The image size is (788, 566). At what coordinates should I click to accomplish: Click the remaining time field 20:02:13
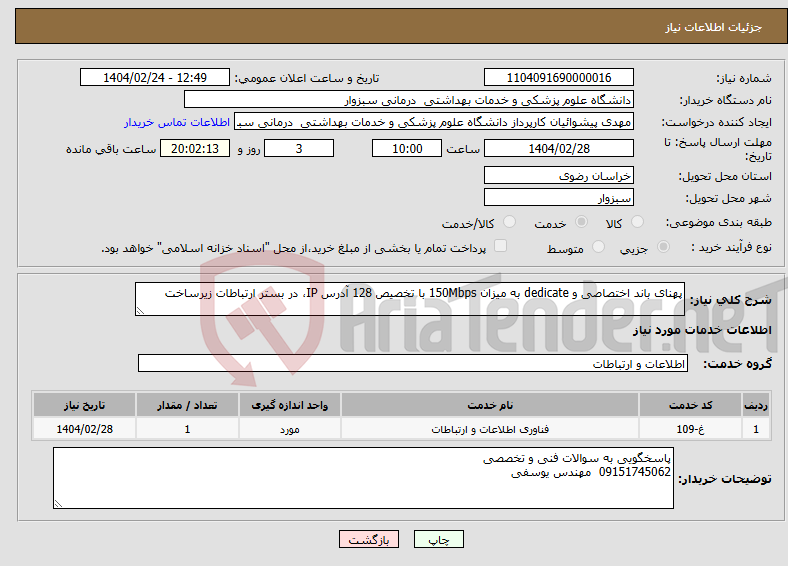click(x=195, y=148)
